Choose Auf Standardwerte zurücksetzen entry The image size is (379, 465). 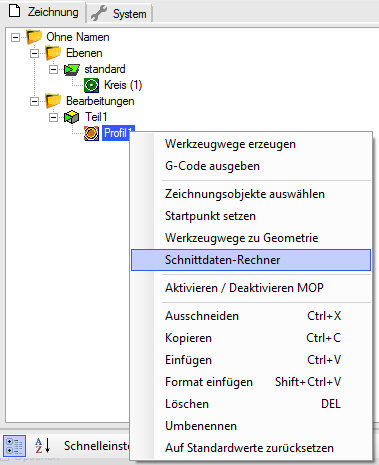tap(251, 448)
